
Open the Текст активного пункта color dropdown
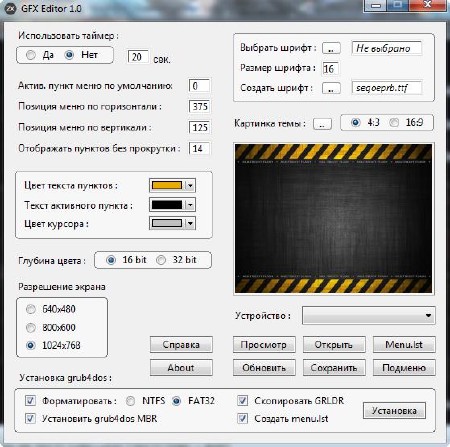click(x=190, y=205)
